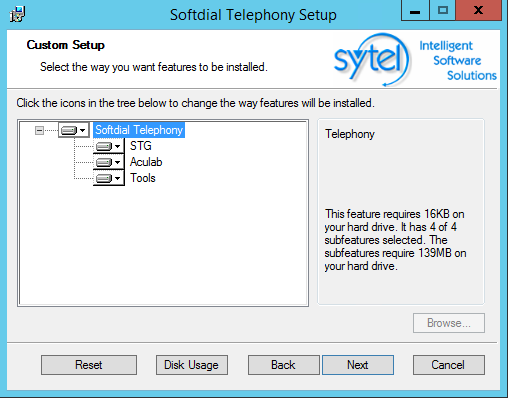Collapse the Softdial Telephony tree node
Viewport: 508px width, 398px height.
click(39, 130)
